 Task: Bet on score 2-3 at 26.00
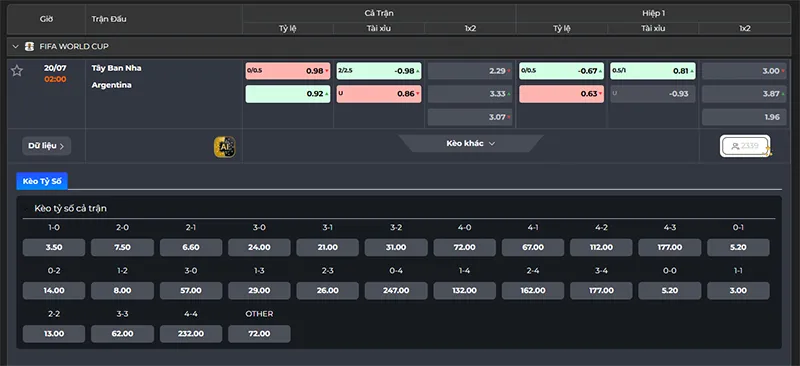[328, 290]
